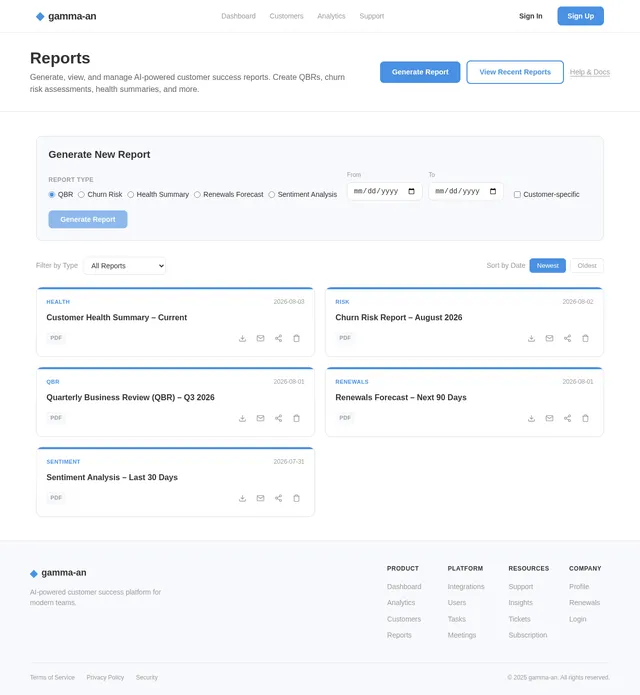Screen dimensions: 640x695
Task: Open Customers in the top navigation
Action: pos(286,16)
